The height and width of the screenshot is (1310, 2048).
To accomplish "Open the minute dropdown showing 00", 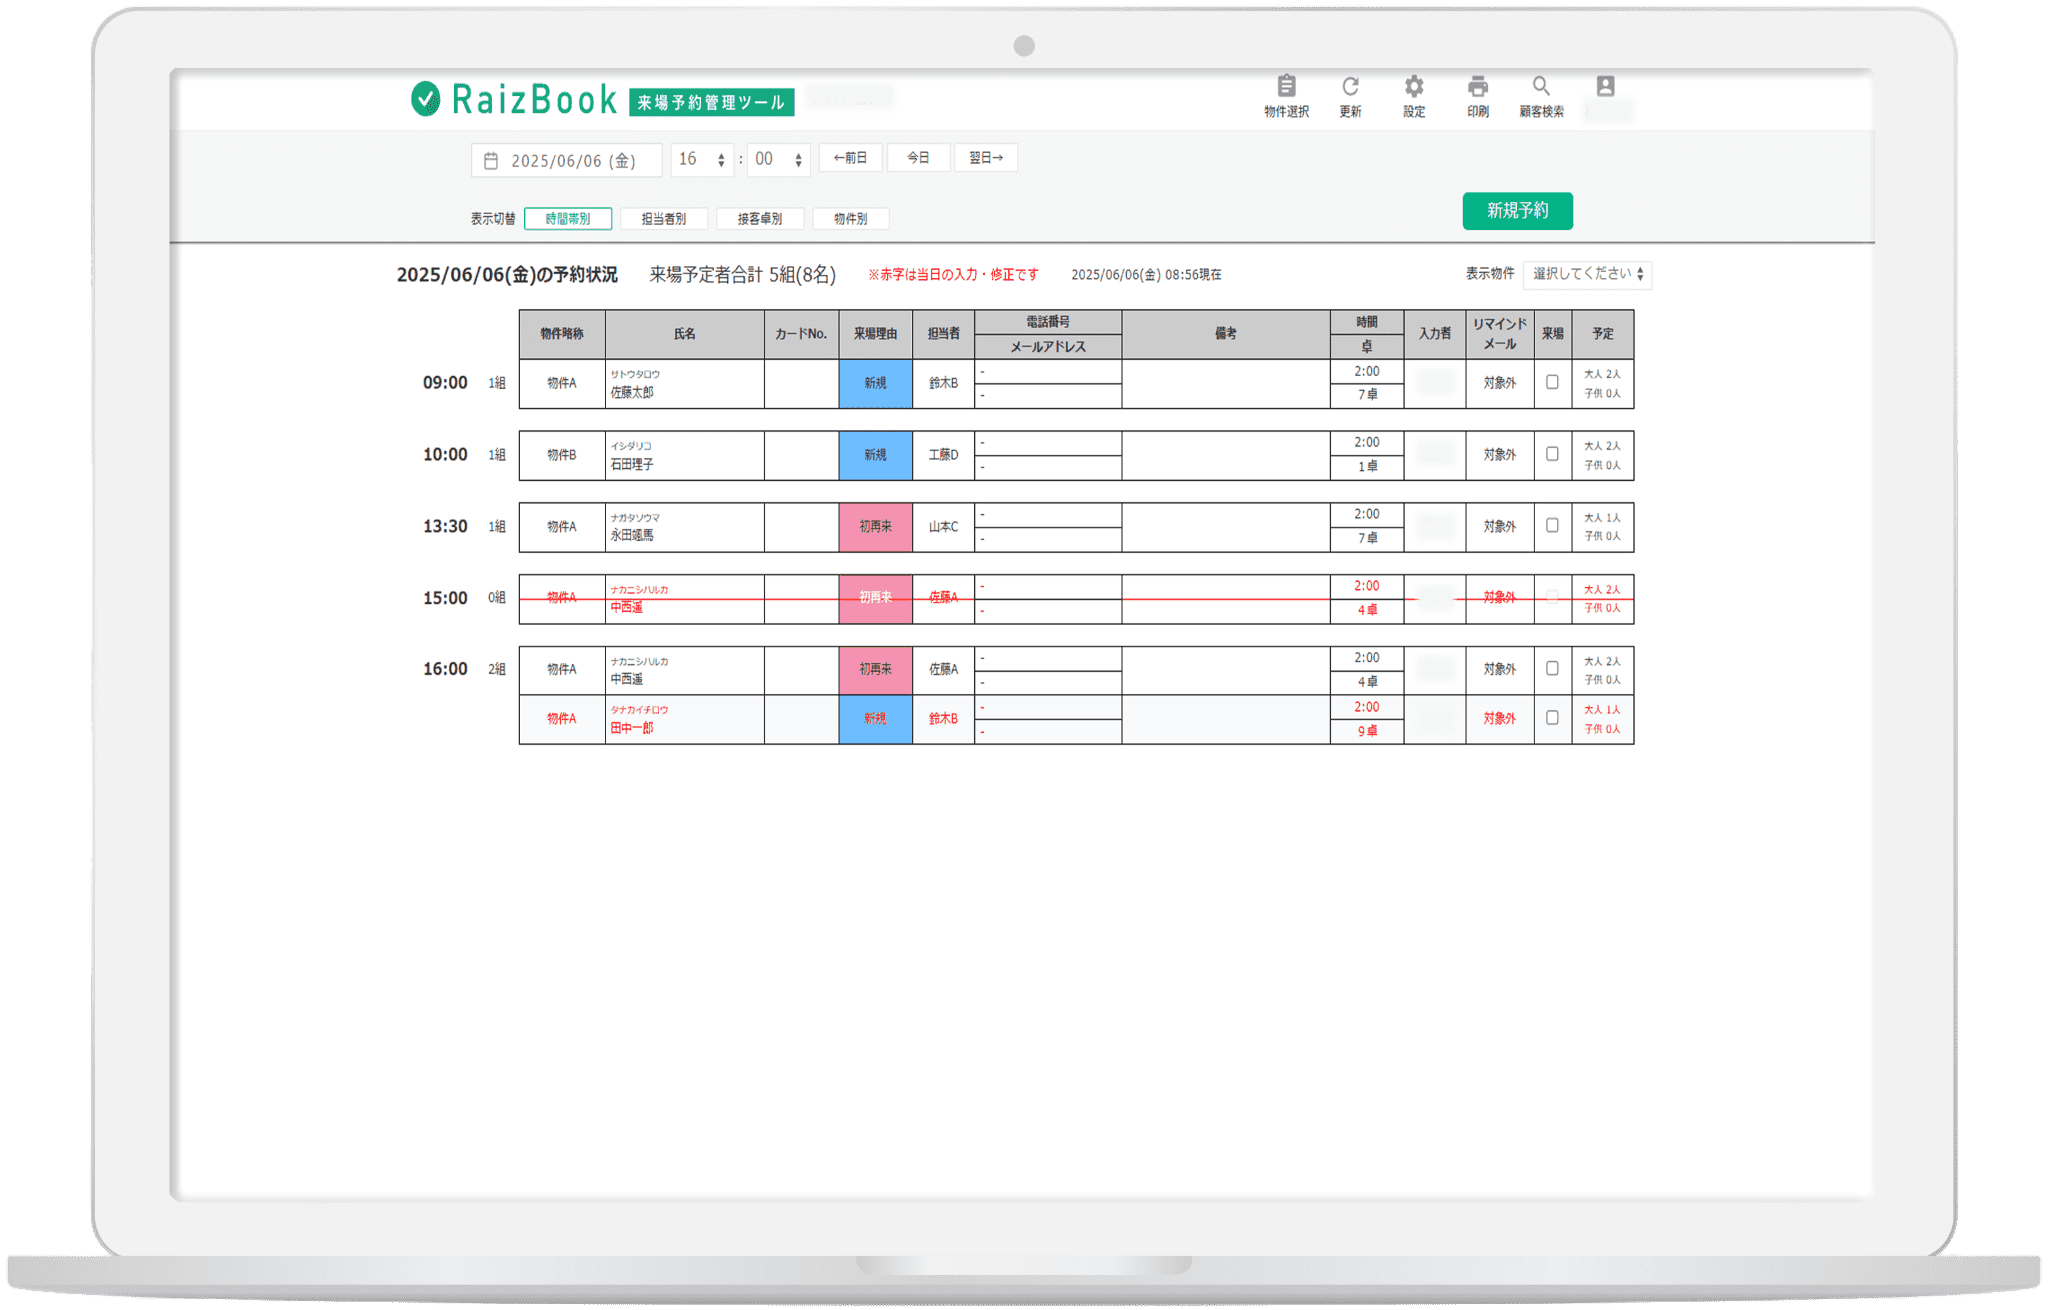I will pyautogui.click(x=778, y=160).
